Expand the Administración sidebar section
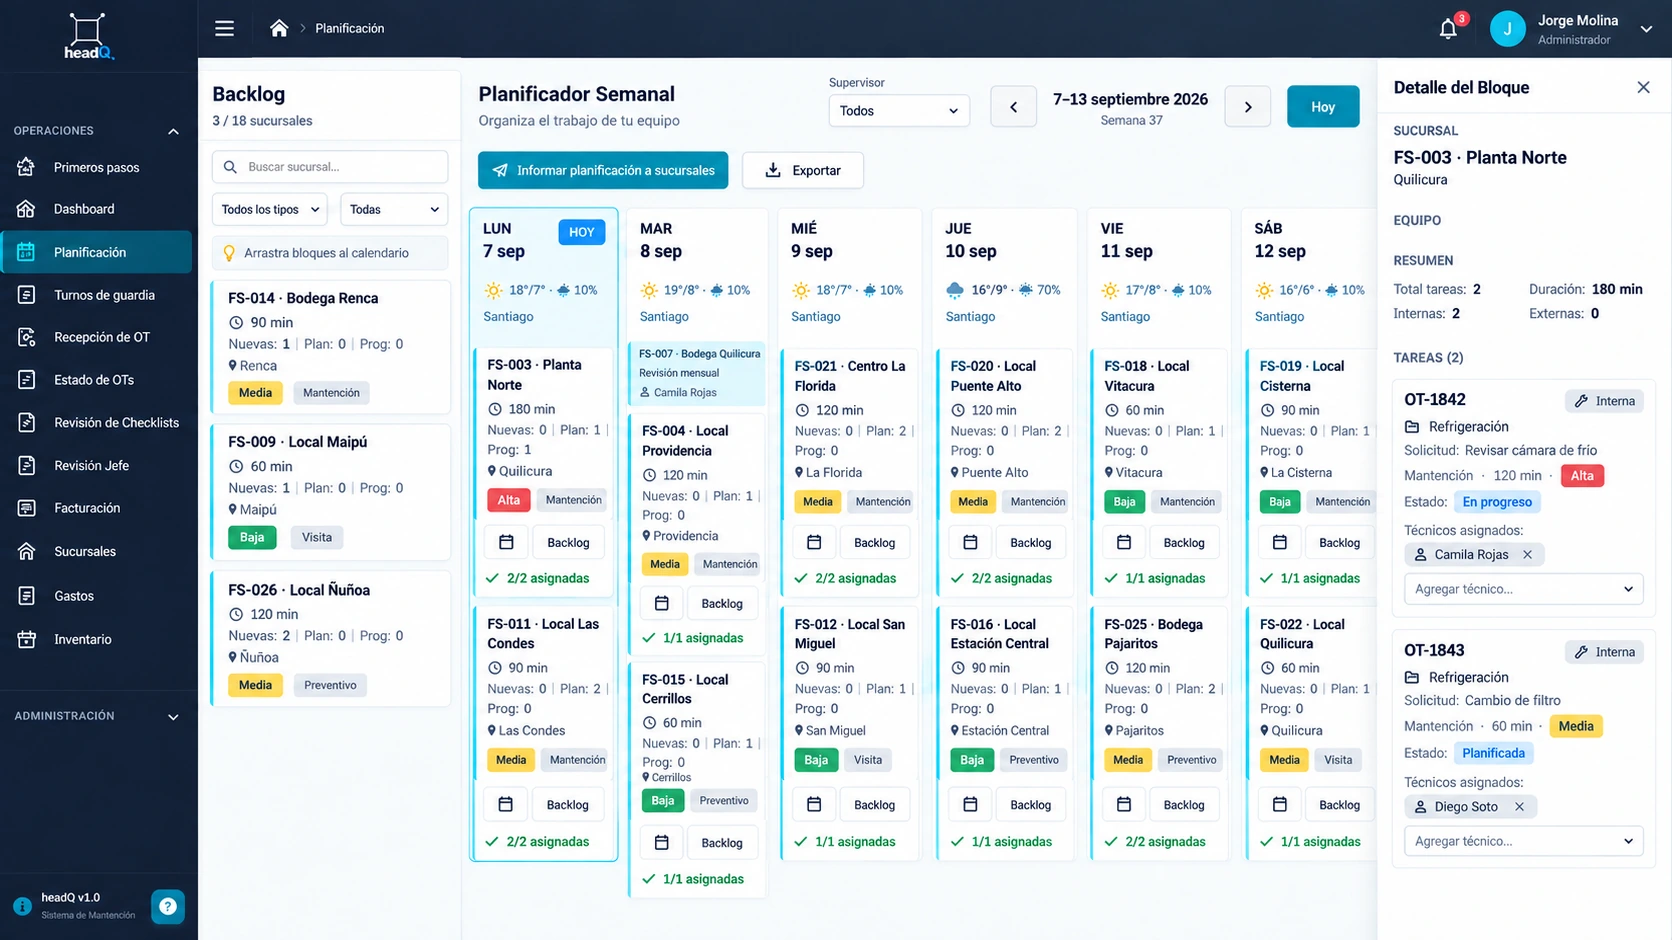 click(173, 716)
